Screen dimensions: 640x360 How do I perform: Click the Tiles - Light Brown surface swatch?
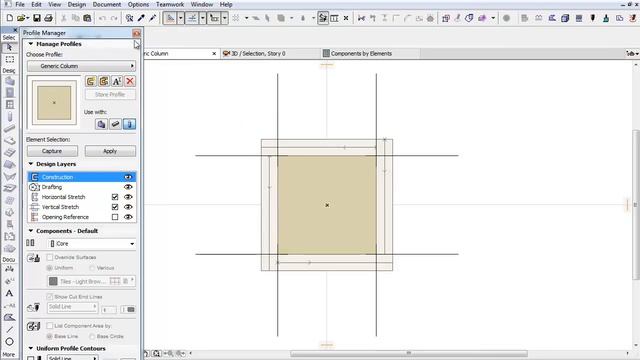pos(53,281)
